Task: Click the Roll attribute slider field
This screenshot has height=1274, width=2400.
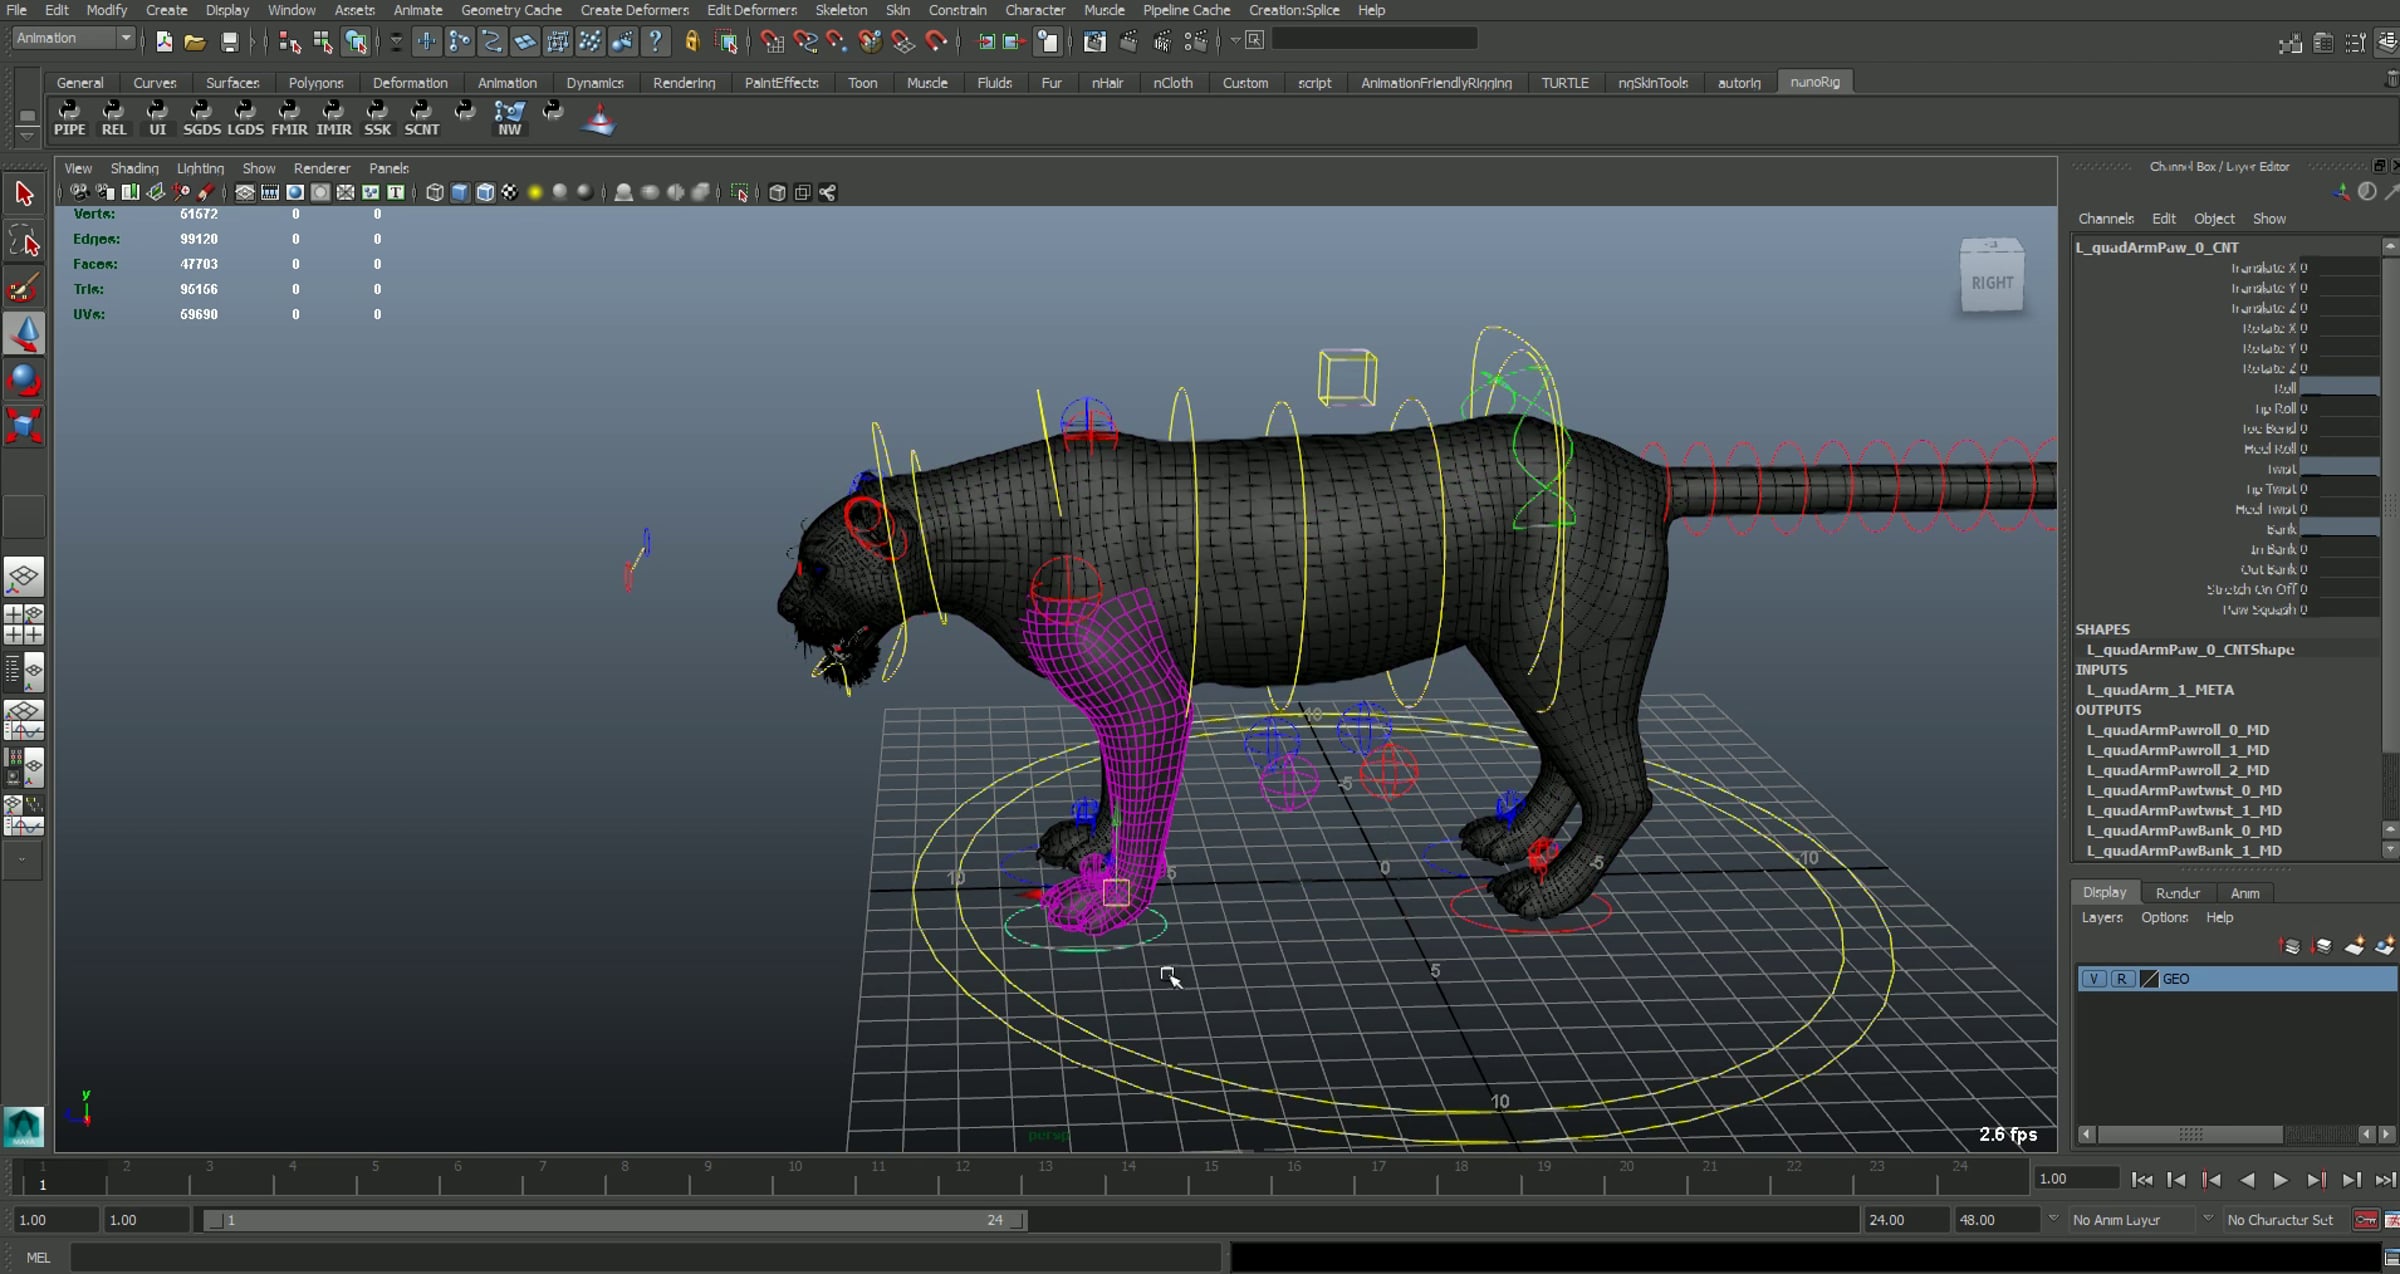Action: (x=2339, y=388)
